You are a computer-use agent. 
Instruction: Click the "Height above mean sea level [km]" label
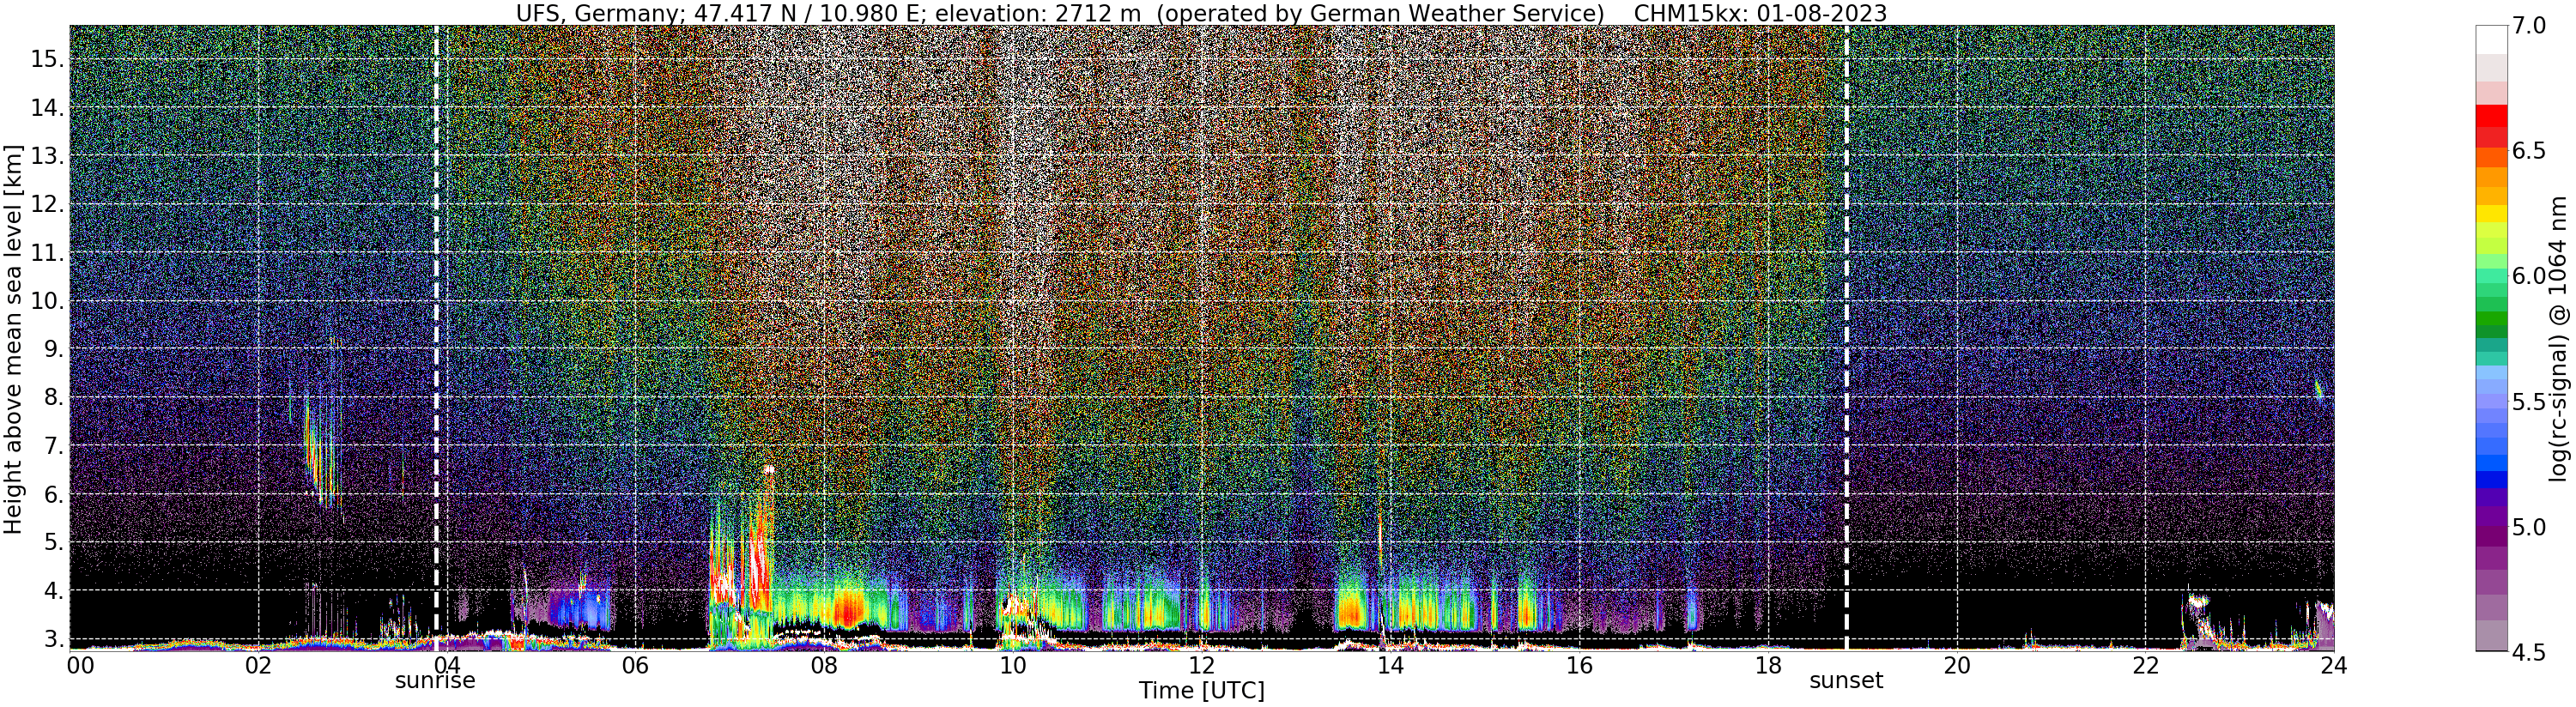click(x=13, y=337)
